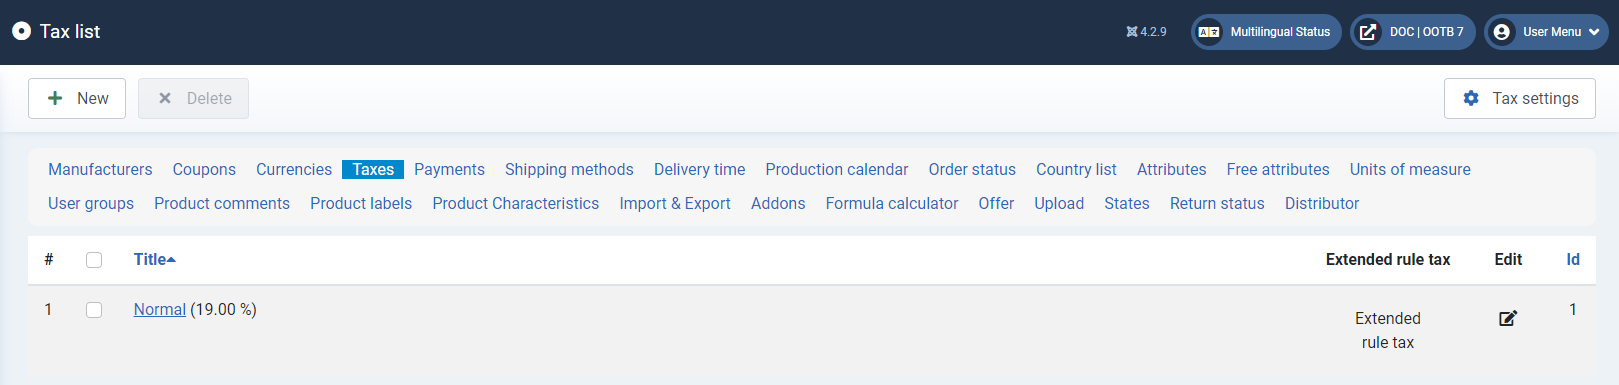
Task: Click the Tax settings gear icon
Action: coord(1471,98)
